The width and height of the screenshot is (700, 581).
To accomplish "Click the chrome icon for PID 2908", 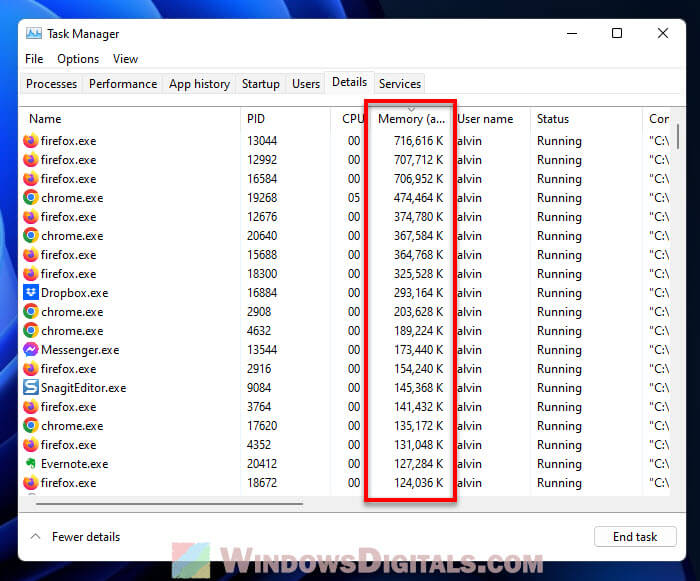I will click(x=30, y=312).
